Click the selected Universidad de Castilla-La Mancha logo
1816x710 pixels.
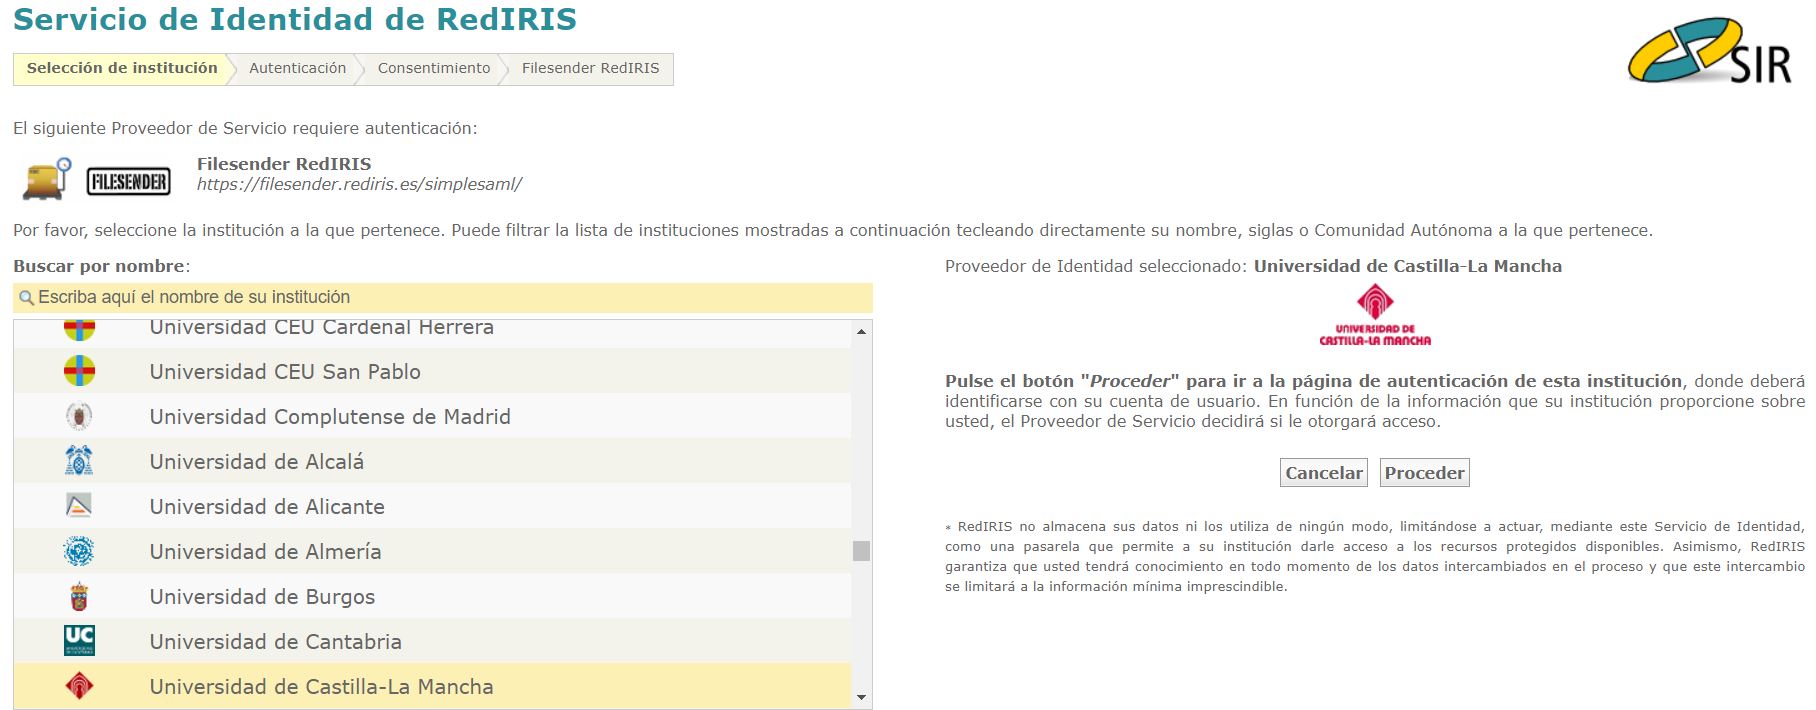tap(1375, 315)
